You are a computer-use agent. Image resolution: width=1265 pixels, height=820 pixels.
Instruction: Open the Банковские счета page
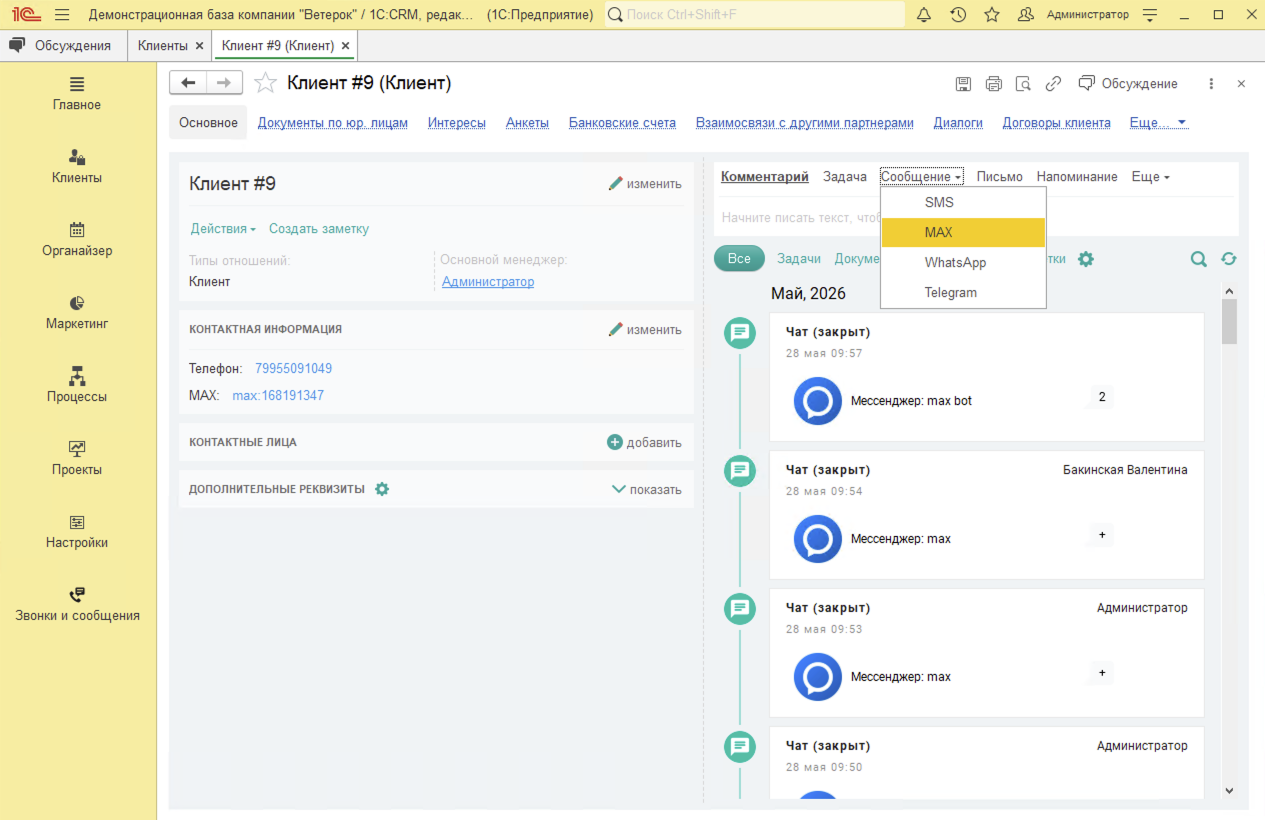point(622,123)
